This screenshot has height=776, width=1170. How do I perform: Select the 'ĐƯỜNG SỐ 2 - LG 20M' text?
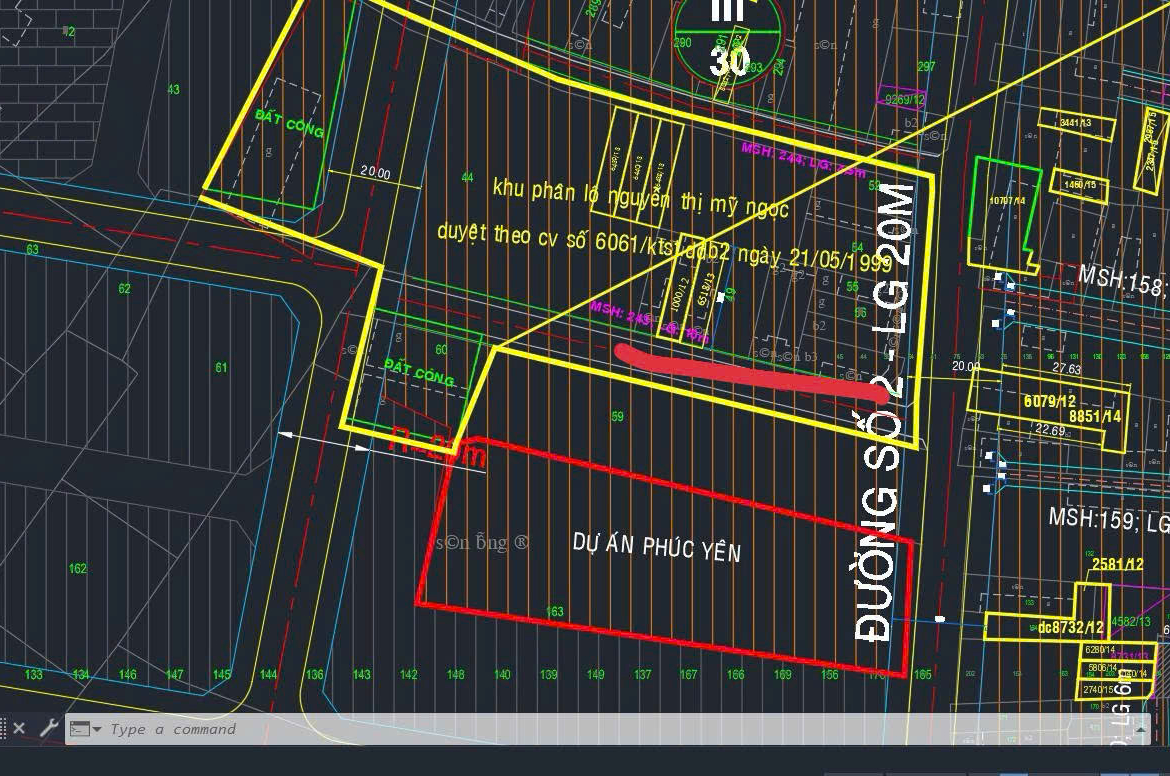[x=887, y=410]
